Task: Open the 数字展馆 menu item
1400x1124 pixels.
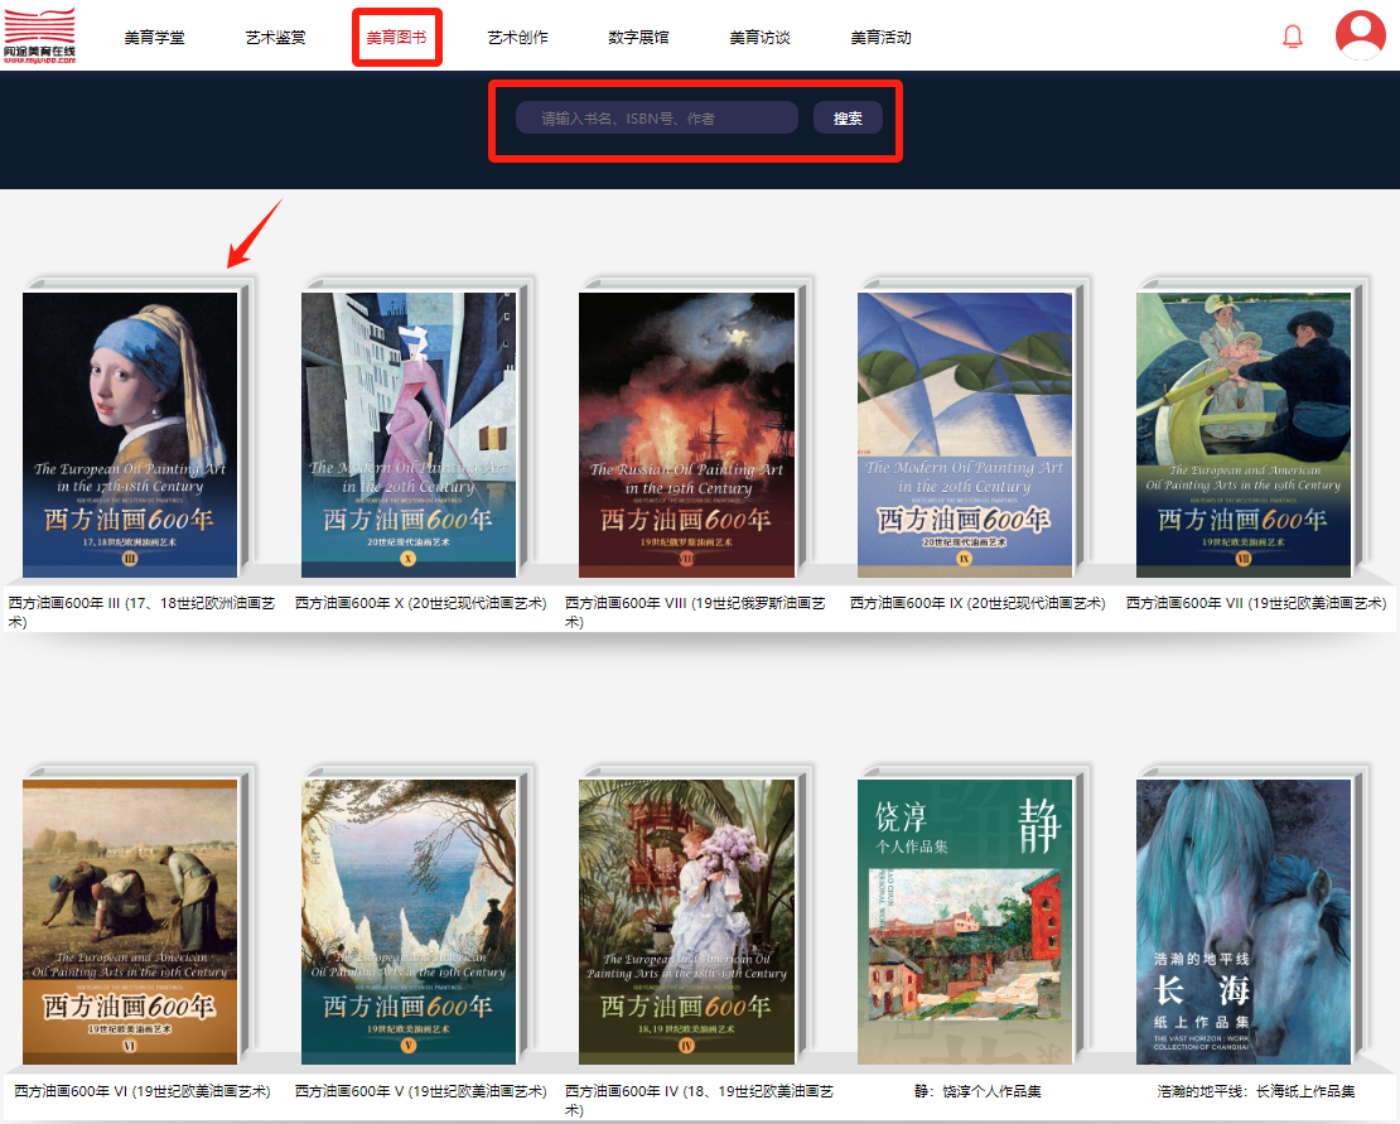Action: click(638, 37)
